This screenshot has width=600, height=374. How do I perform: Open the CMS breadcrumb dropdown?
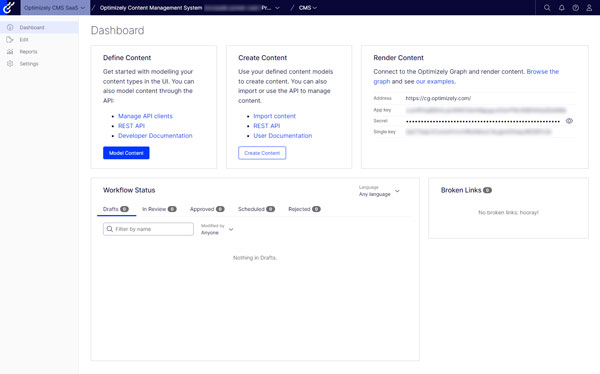pos(308,8)
